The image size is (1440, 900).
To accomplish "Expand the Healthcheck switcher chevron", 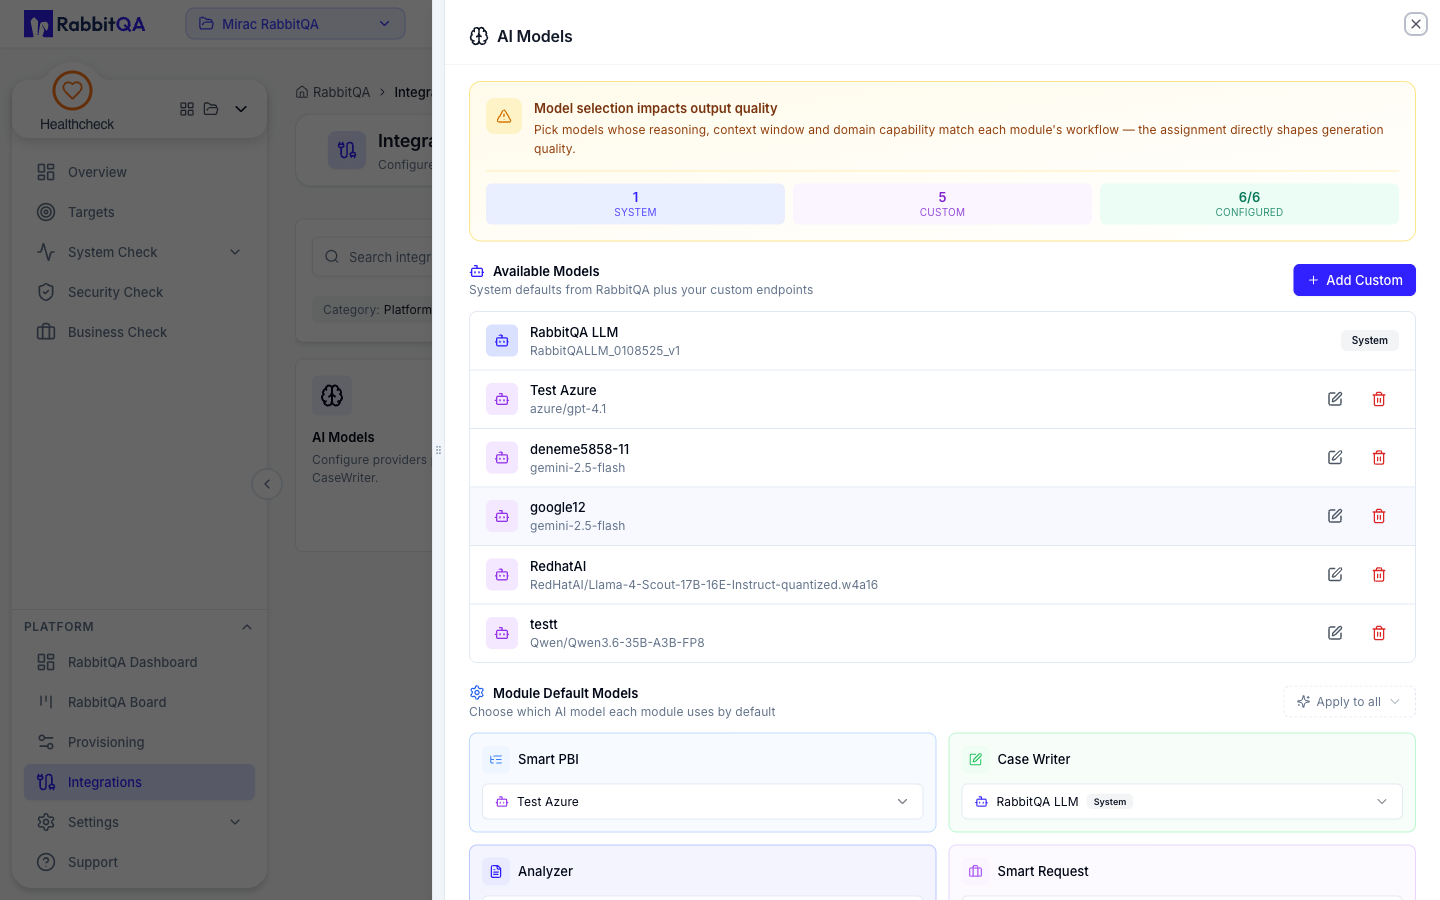I will click(x=241, y=109).
